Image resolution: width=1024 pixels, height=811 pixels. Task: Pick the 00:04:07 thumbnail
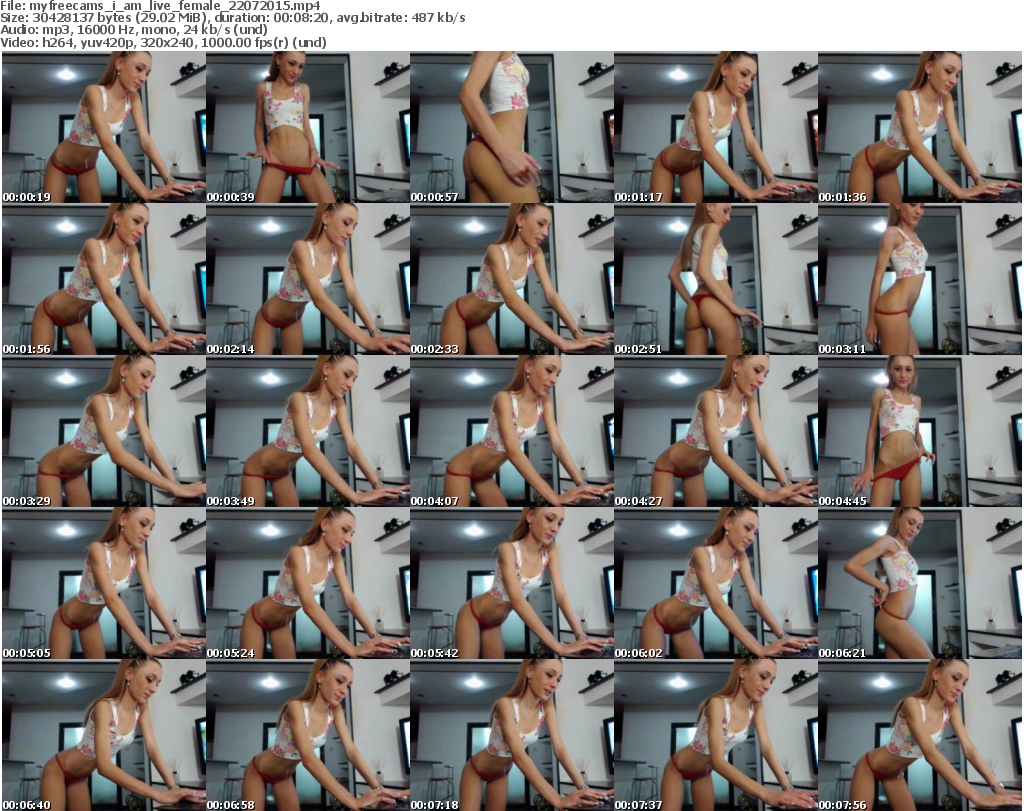(x=512, y=431)
